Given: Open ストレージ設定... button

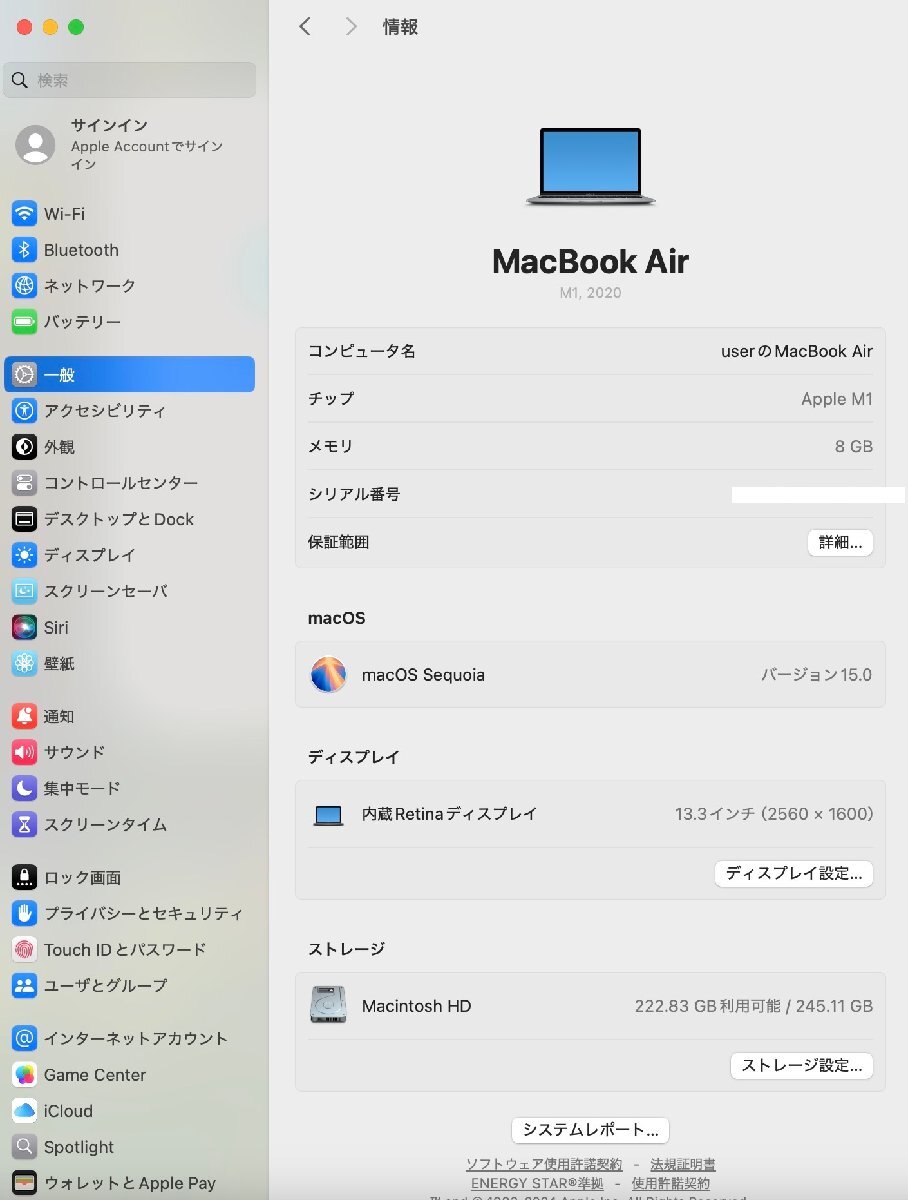Looking at the screenshot, I should (x=802, y=1065).
